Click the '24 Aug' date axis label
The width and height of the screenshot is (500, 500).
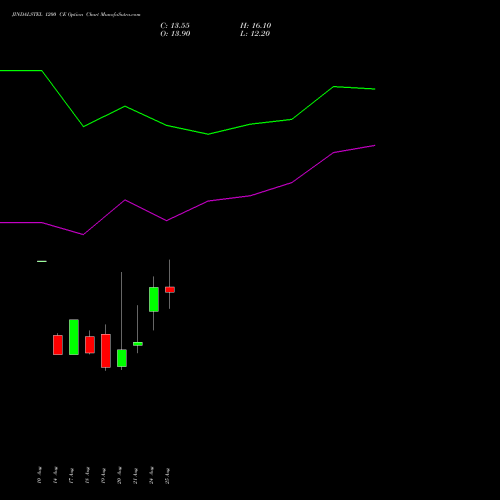(151, 475)
